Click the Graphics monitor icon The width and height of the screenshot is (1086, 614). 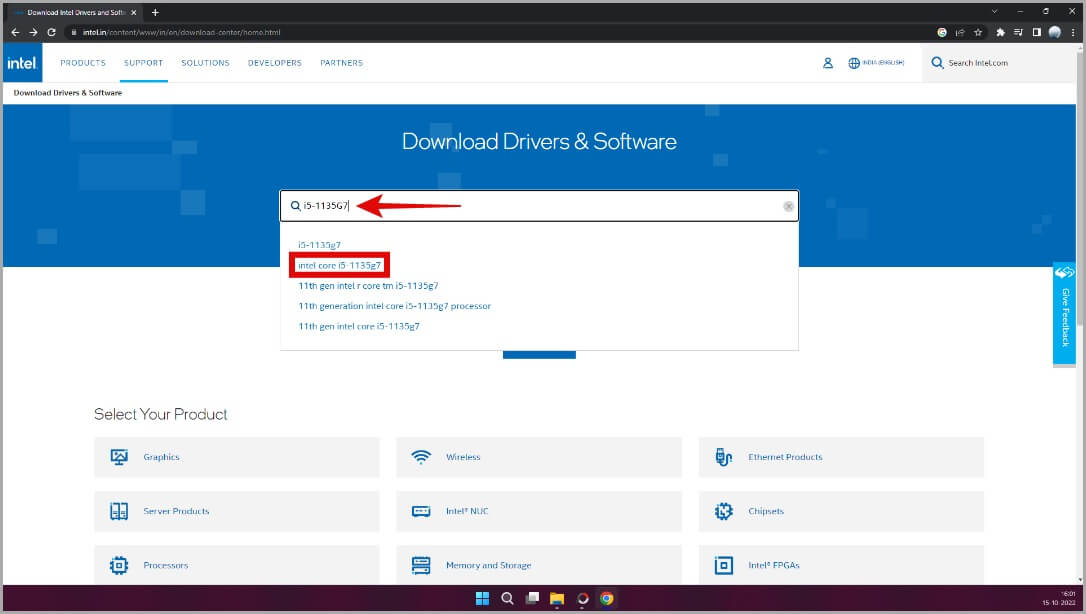click(119, 457)
